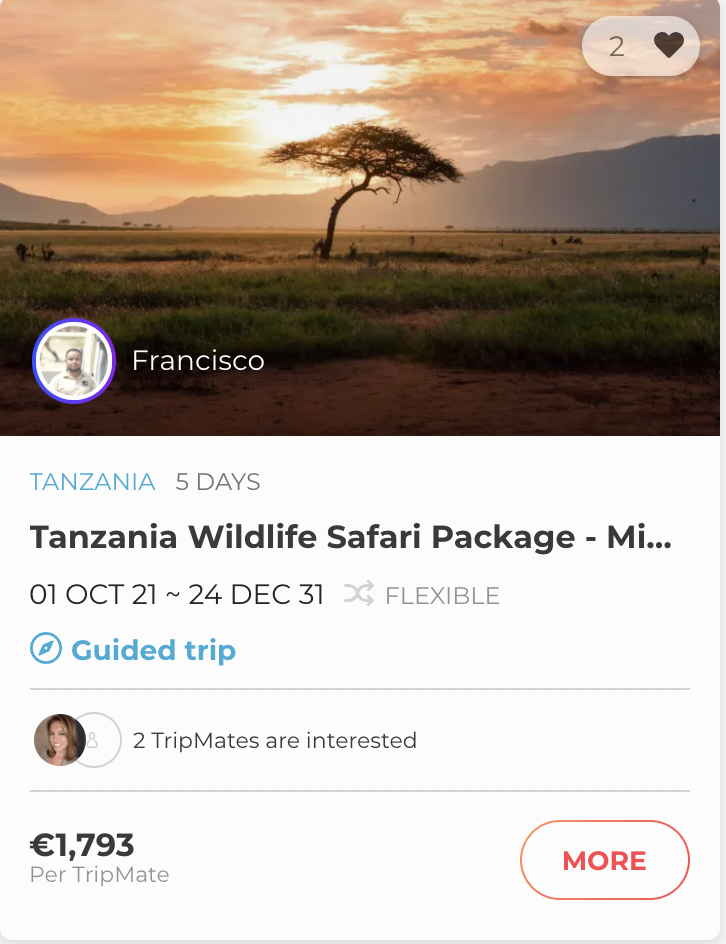Click the €1,793 price
726x944 pixels.
(82, 845)
